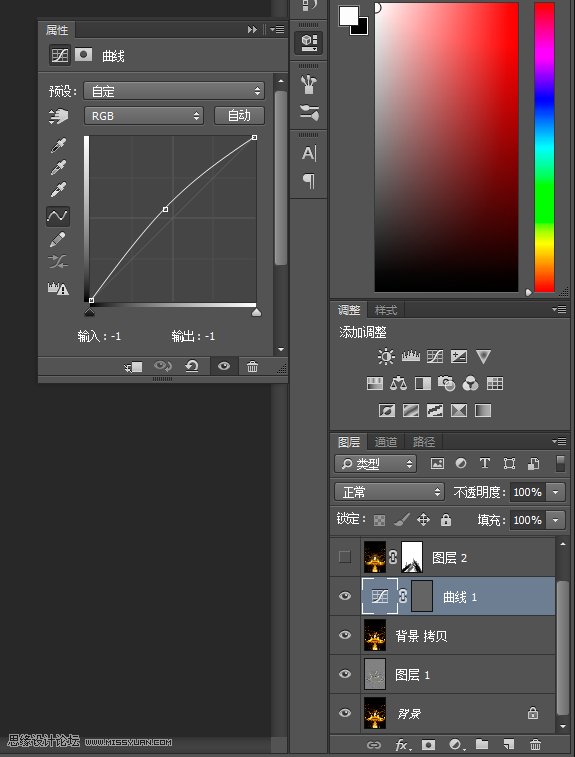
Task: Add a Threshold adjustment
Action: coord(435,411)
